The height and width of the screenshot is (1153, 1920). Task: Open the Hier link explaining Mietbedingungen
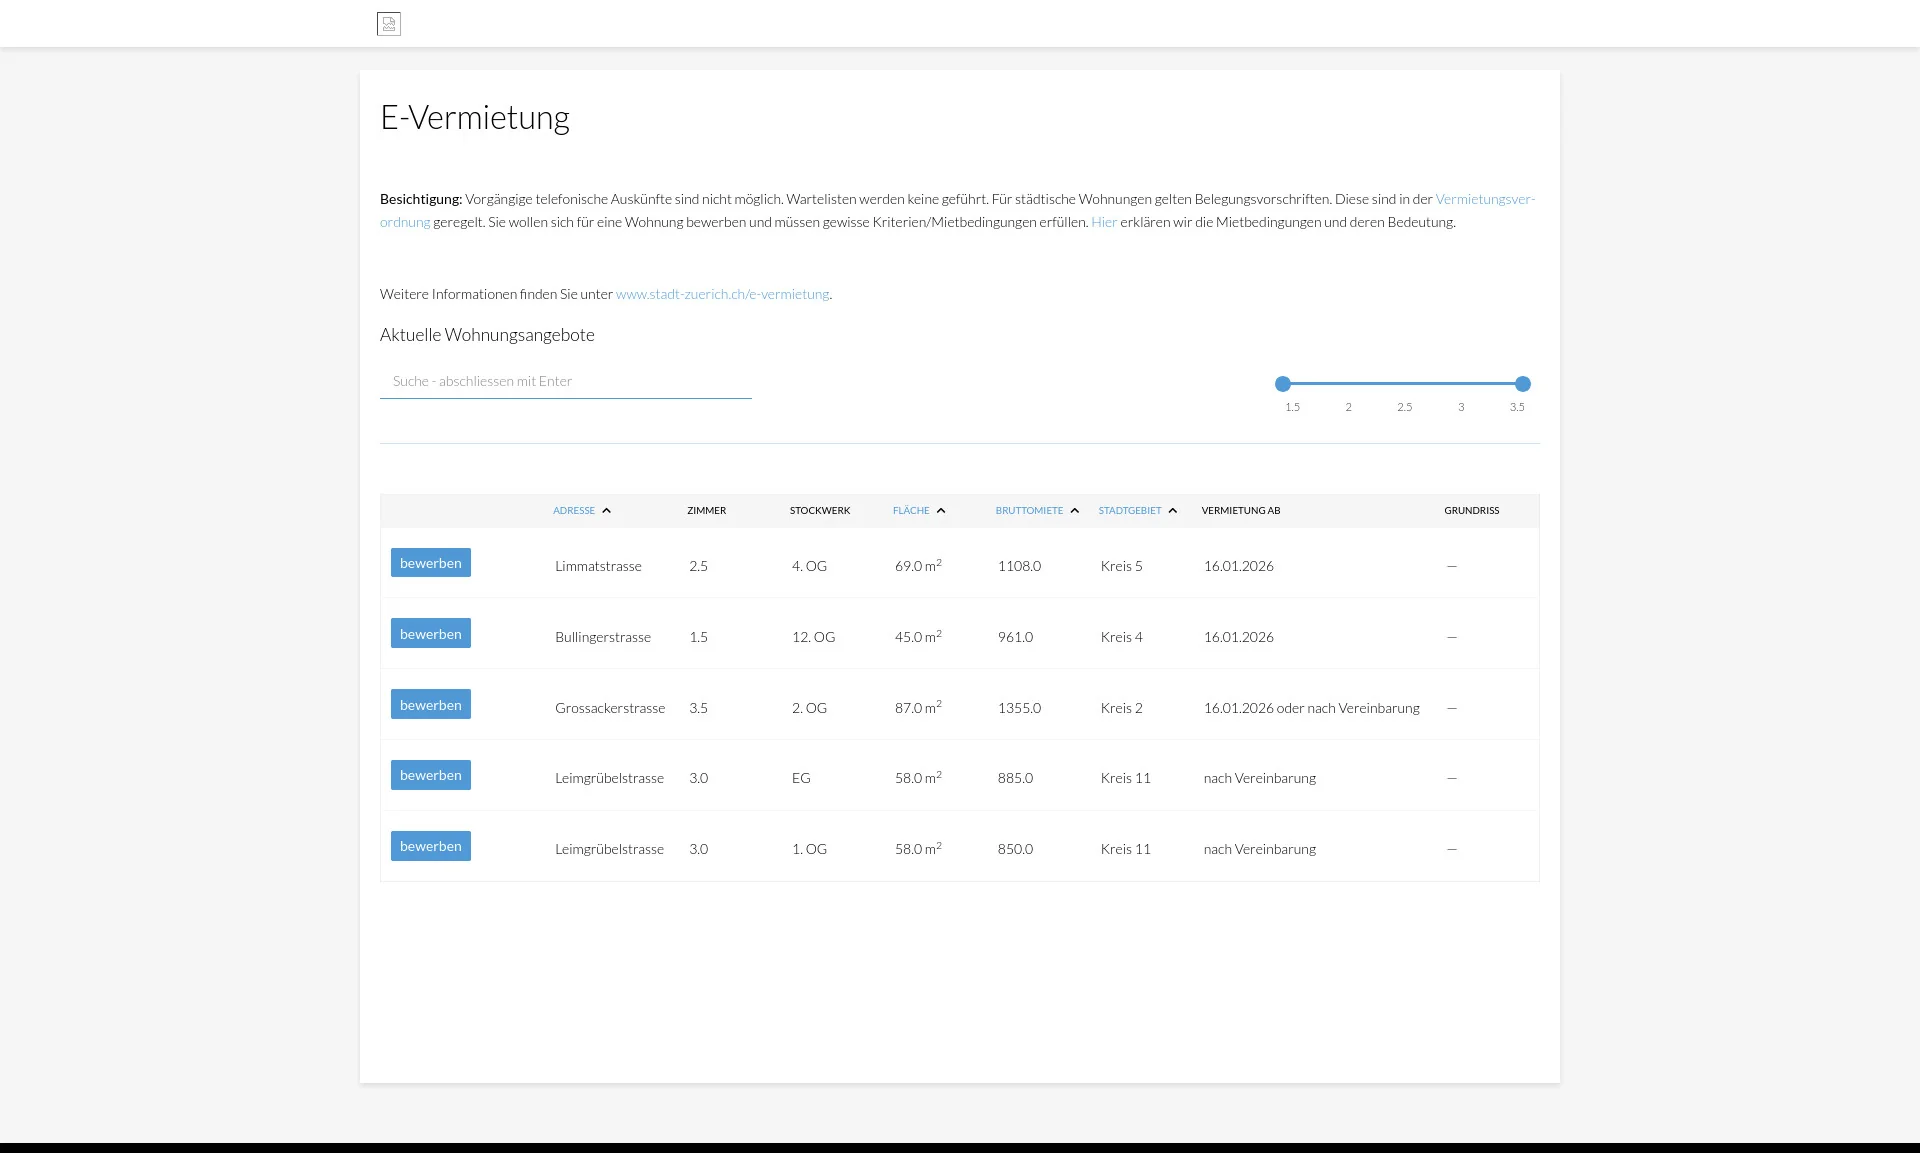[1103, 223]
